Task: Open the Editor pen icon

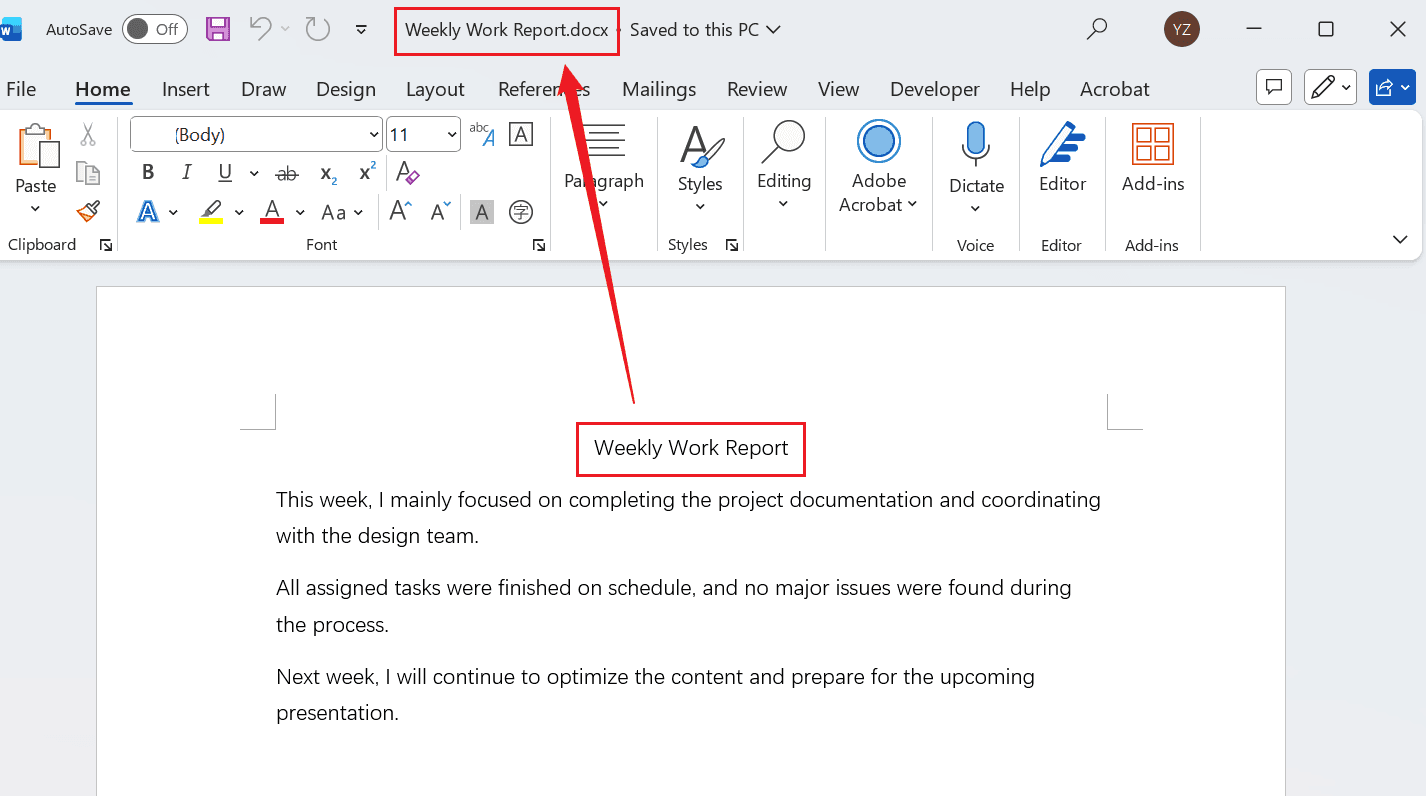Action: tap(1062, 144)
